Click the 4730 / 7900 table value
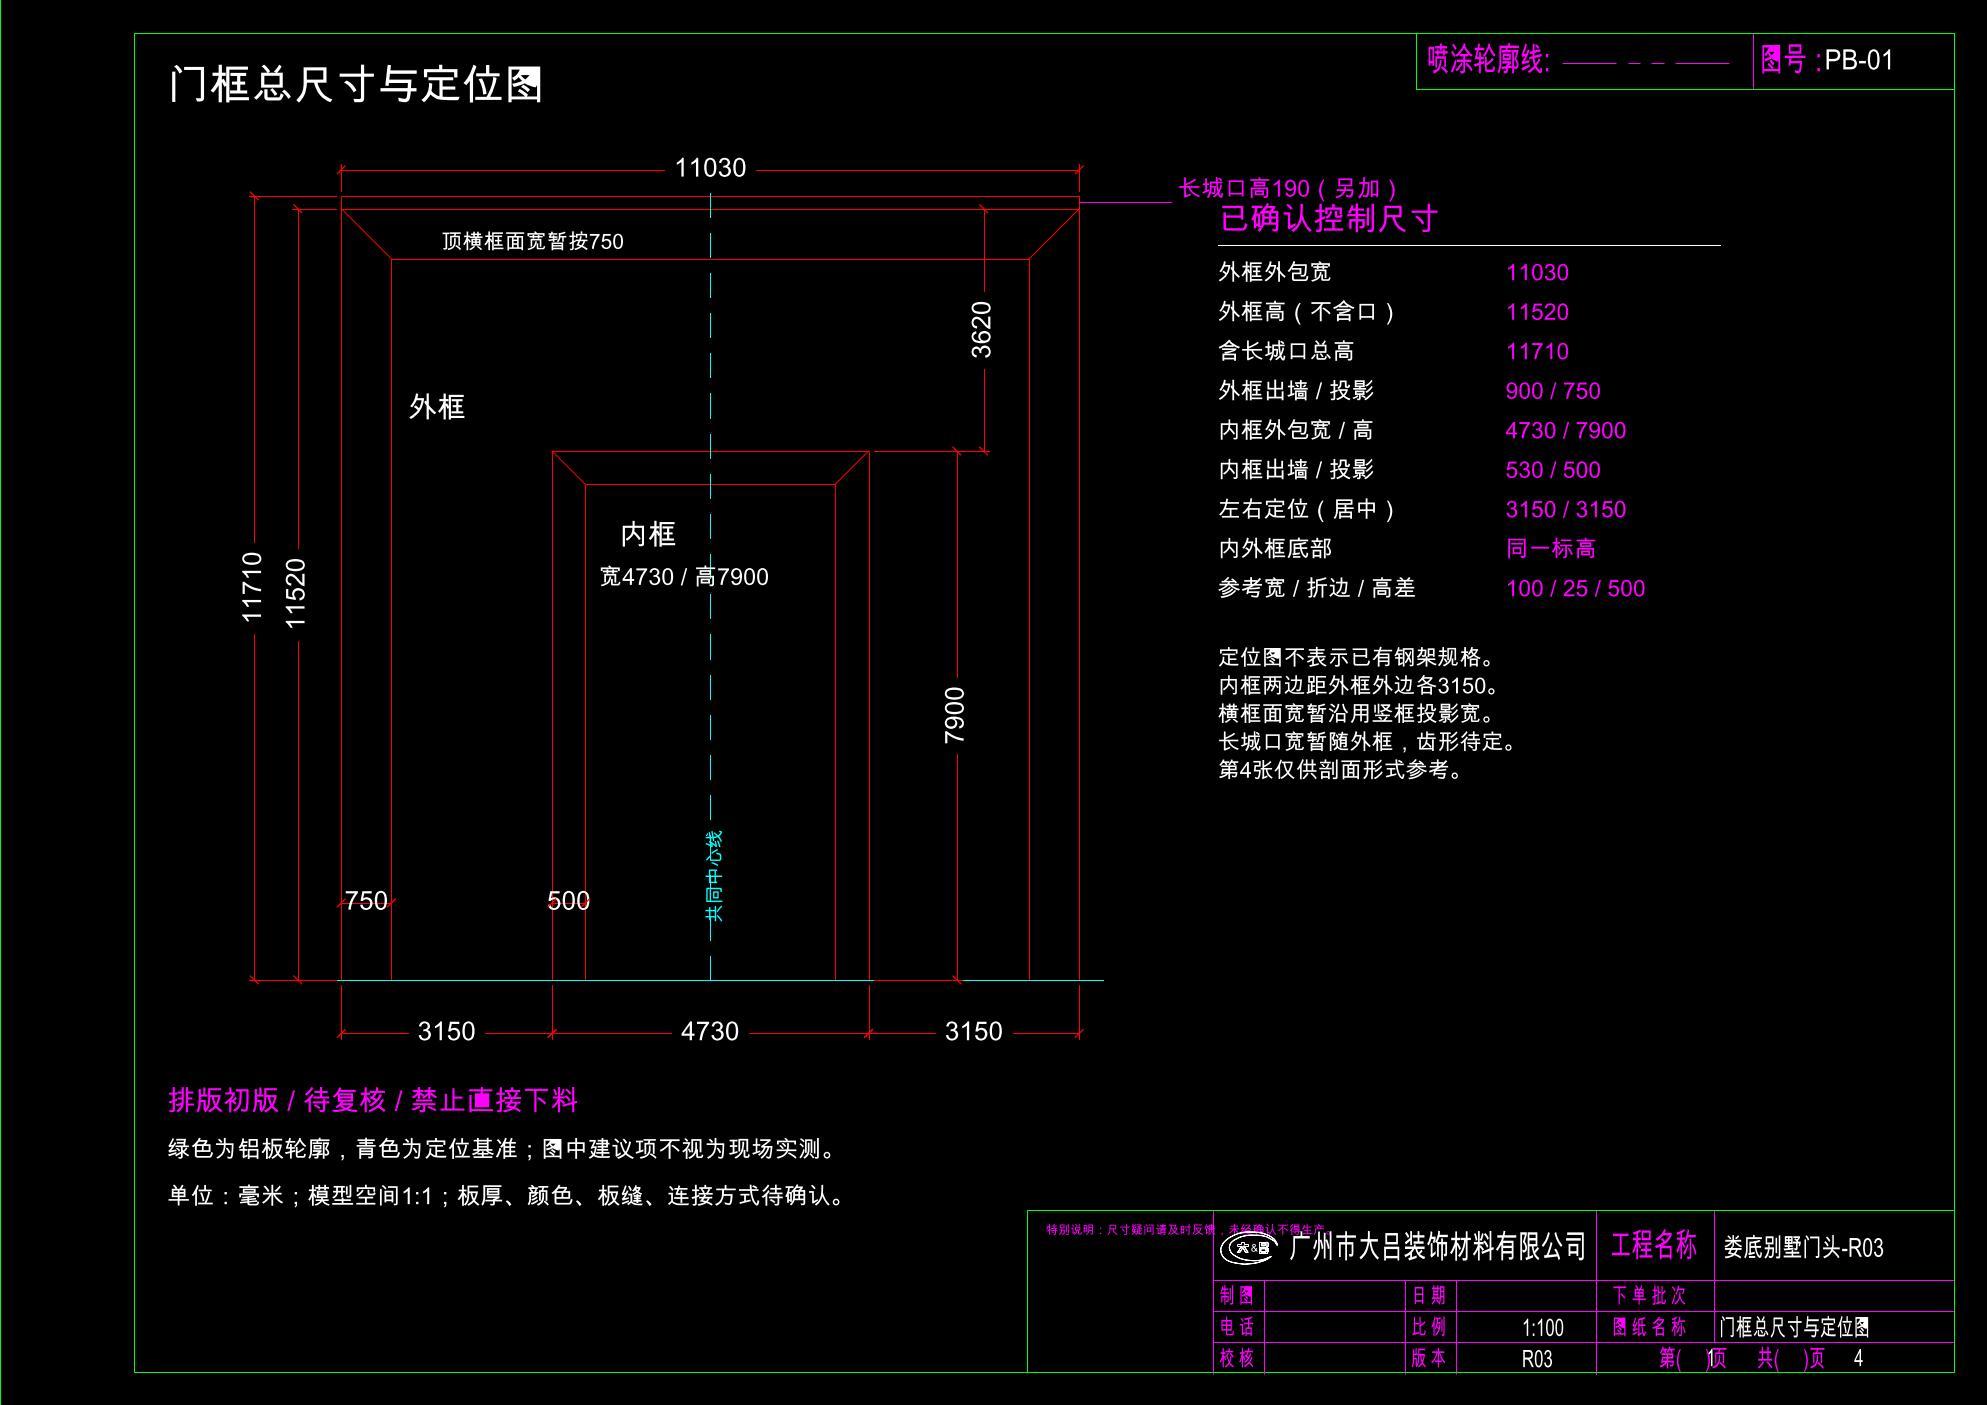This screenshot has height=1405, width=1987. click(x=1566, y=431)
